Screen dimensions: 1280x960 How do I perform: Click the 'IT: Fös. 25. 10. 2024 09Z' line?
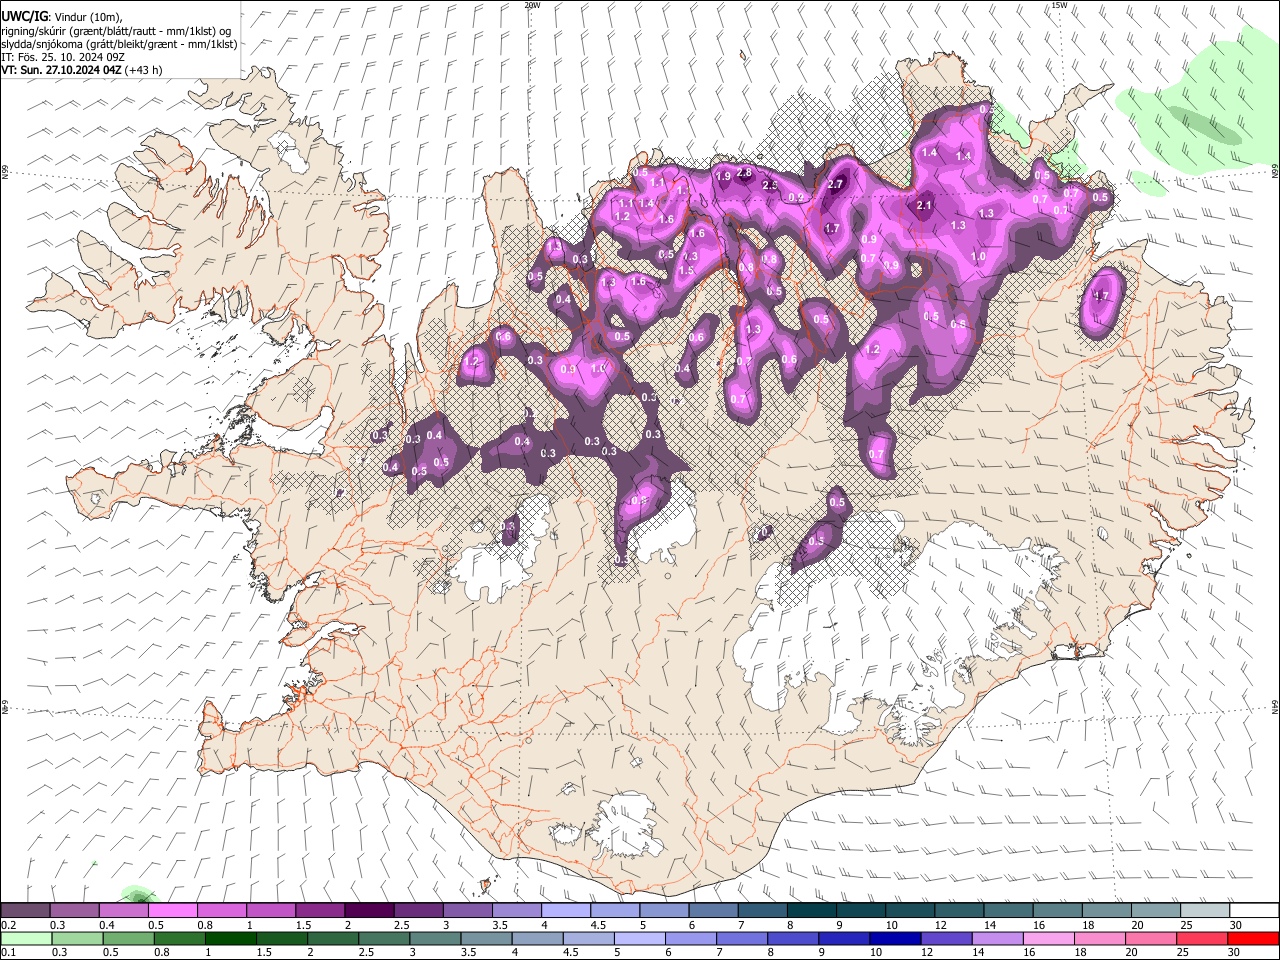click(x=62, y=57)
